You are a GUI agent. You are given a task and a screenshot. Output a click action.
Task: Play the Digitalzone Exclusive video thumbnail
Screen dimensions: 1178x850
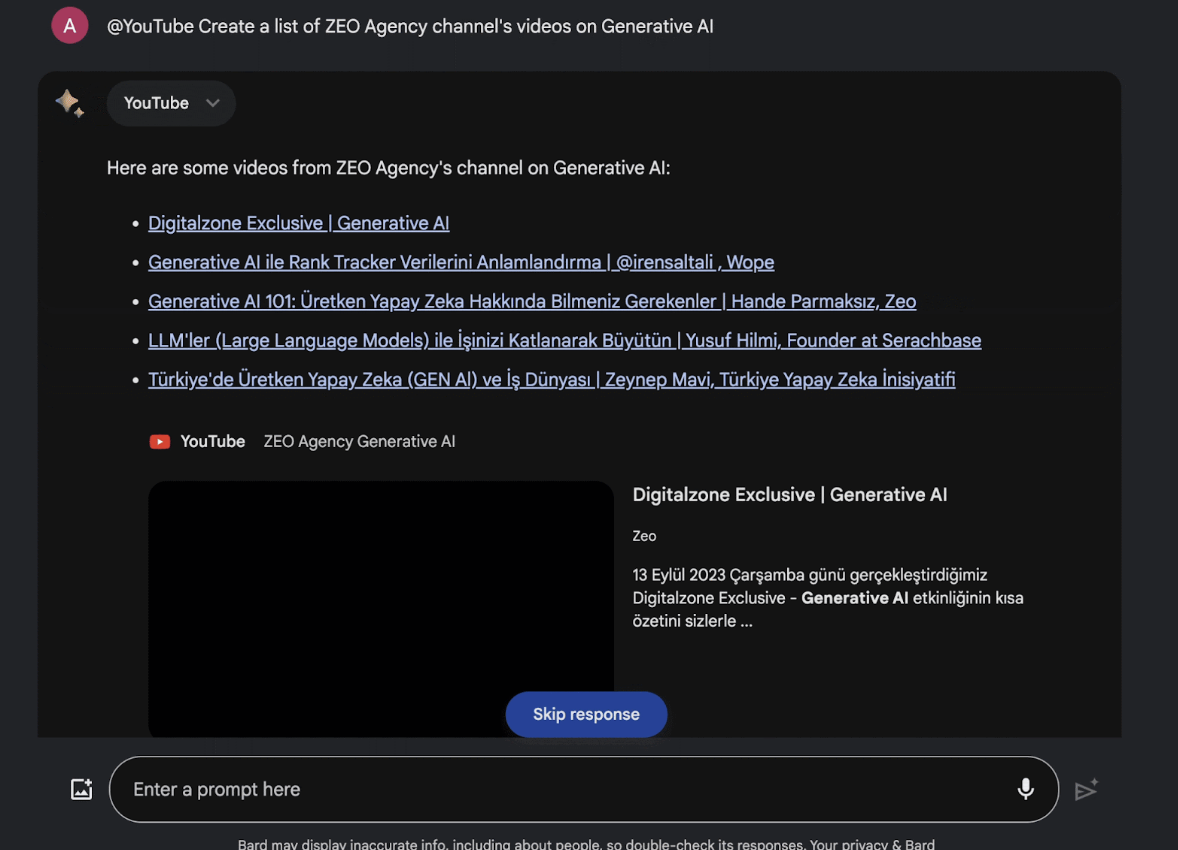click(x=381, y=609)
